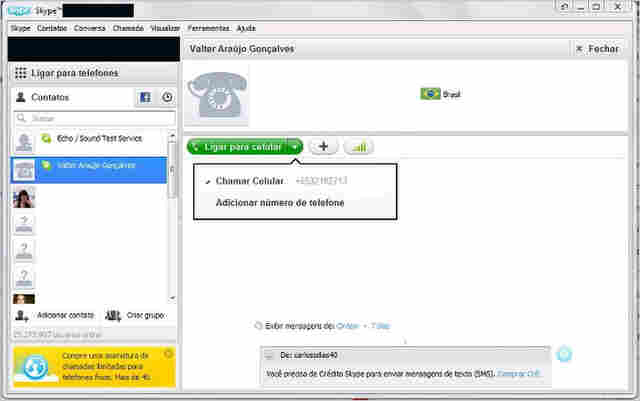The height and width of the screenshot is (401, 640).
Task: Click the plus button to add people
Action: (323, 147)
